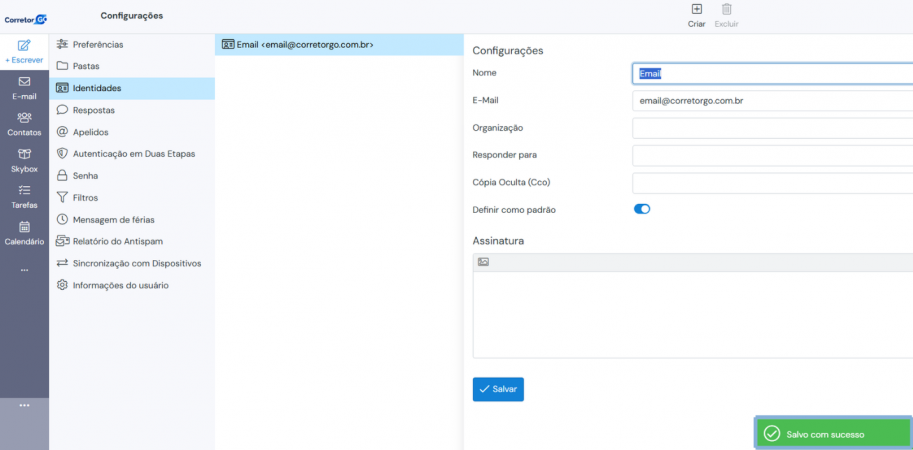Open Contatos from the sidebar
This screenshot has height=450, width=913.
(x=24, y=124)
